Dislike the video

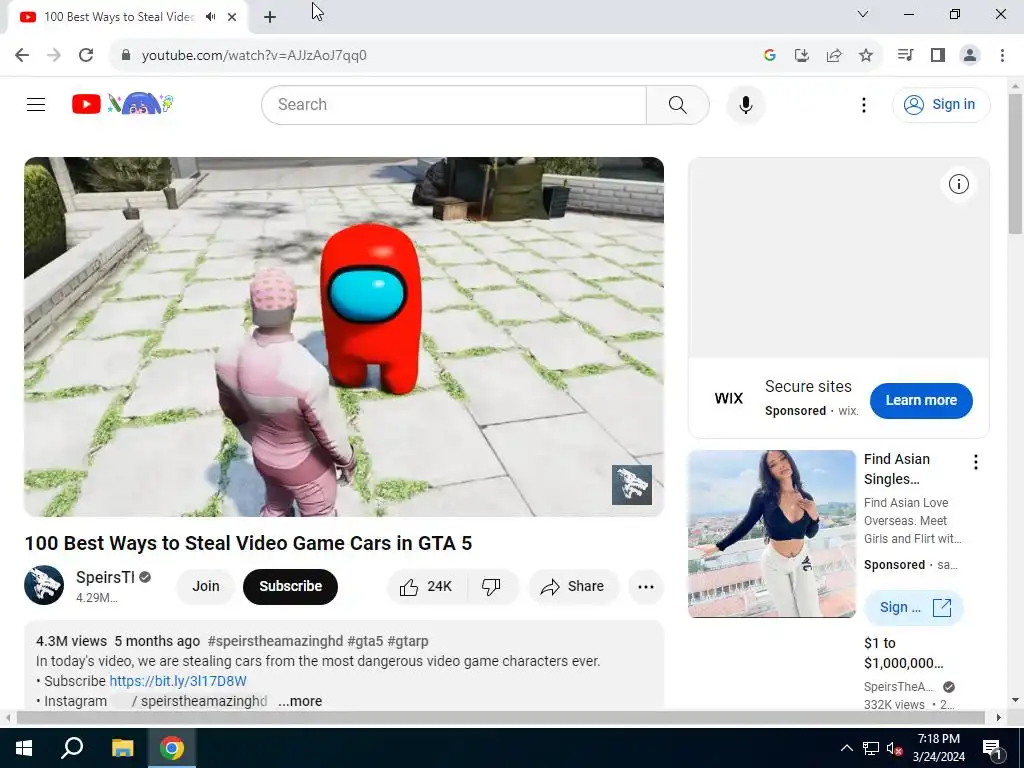(492, 586)
